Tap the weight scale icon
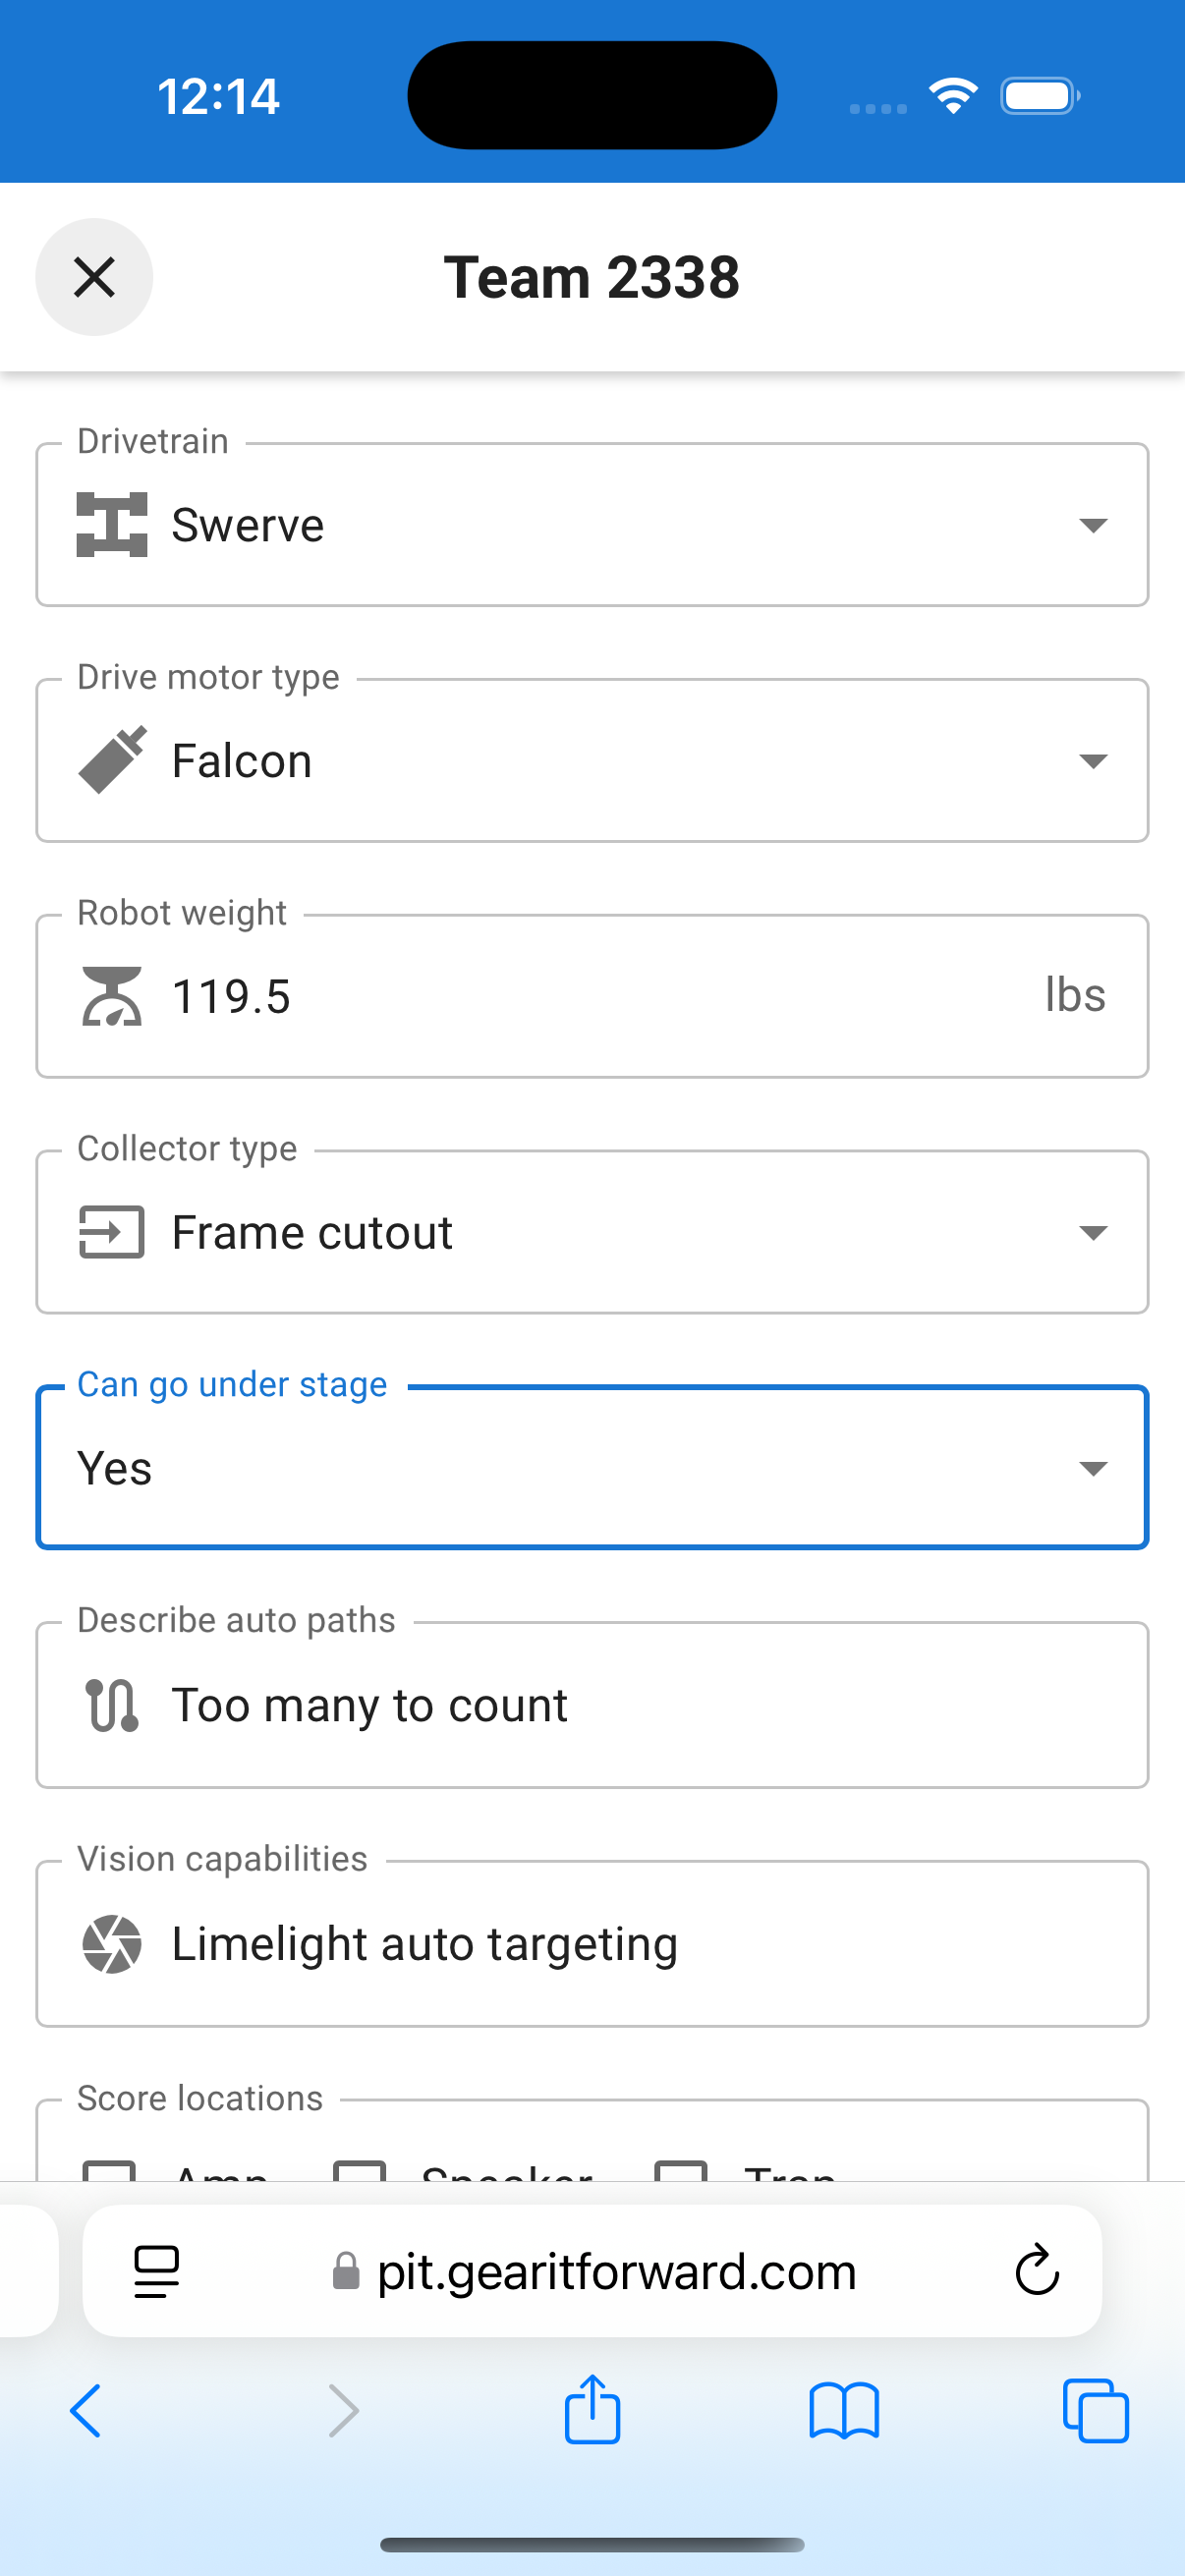Viewport: 1185px width, 2576px height. 112,997
